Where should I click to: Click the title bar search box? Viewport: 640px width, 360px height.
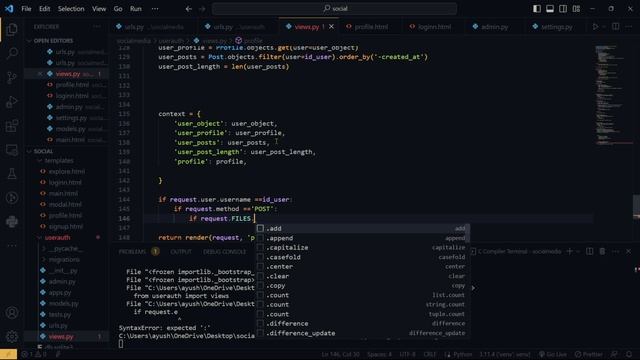[x=334, y=9]
